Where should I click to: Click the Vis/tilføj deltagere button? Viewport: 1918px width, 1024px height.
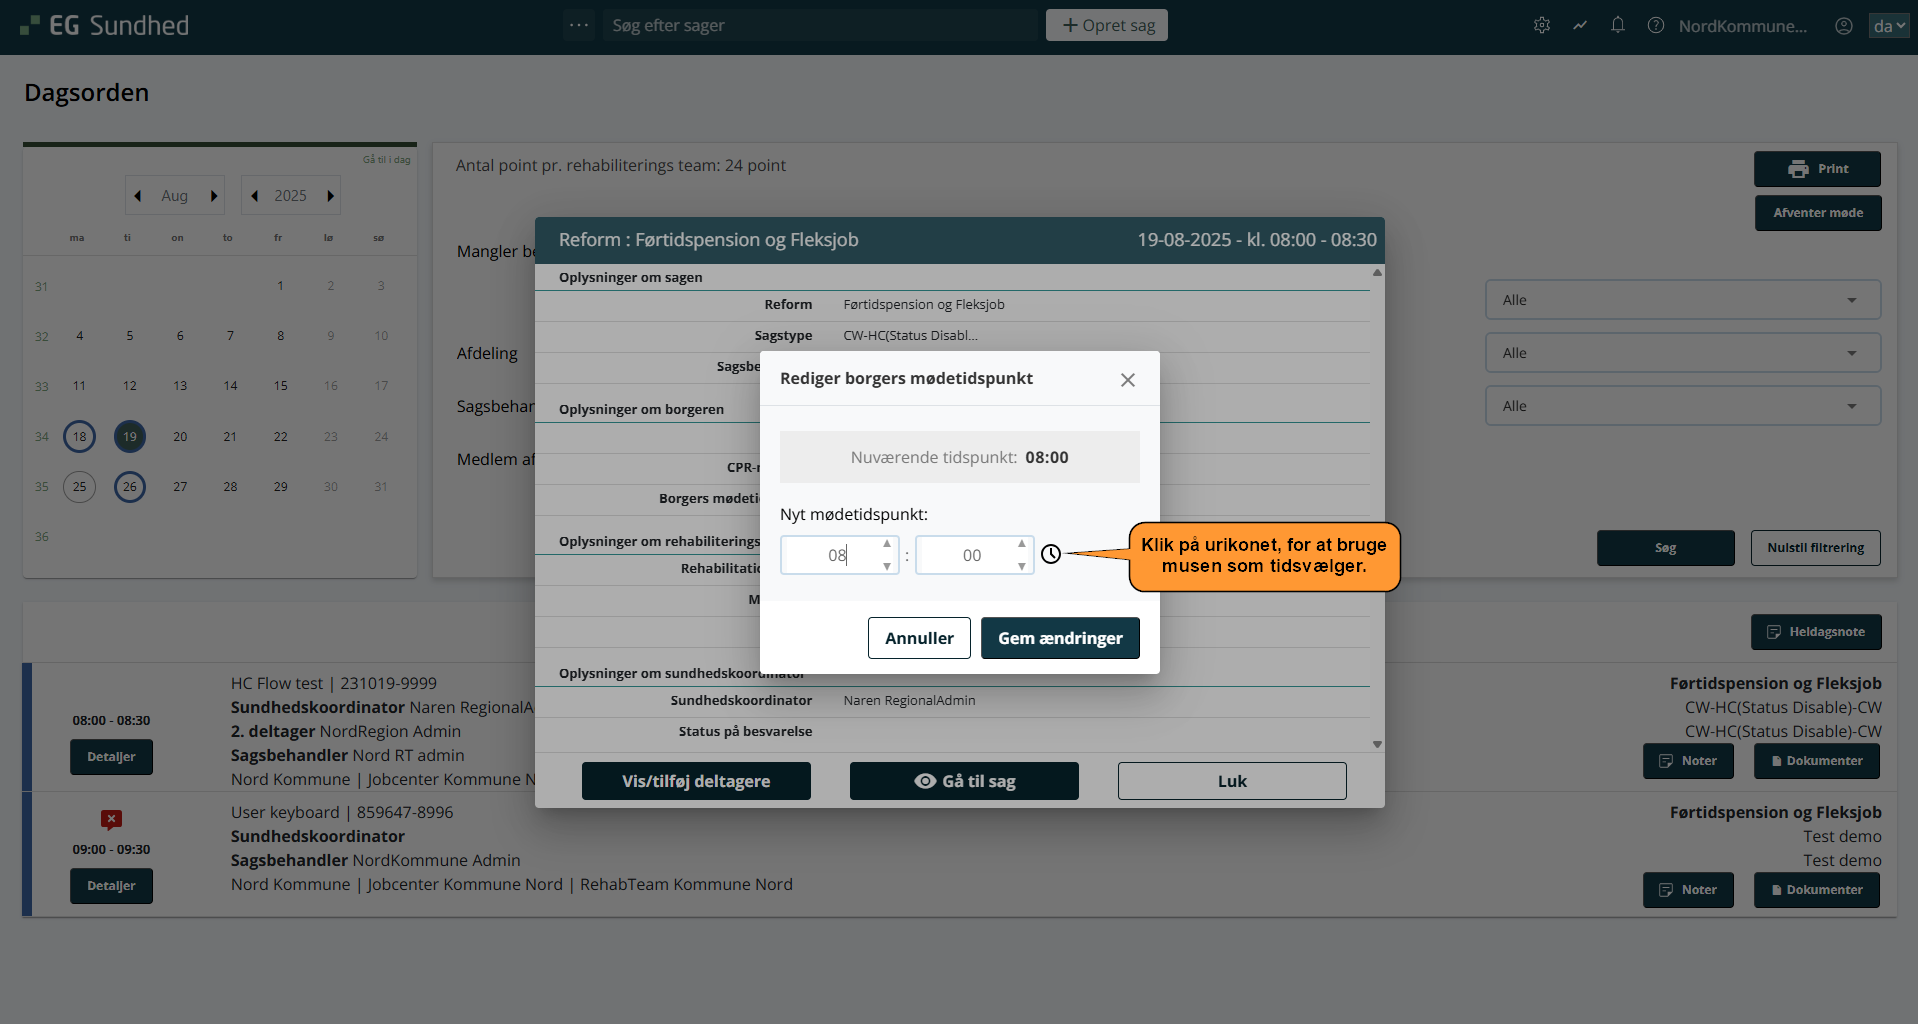point(696,781)
